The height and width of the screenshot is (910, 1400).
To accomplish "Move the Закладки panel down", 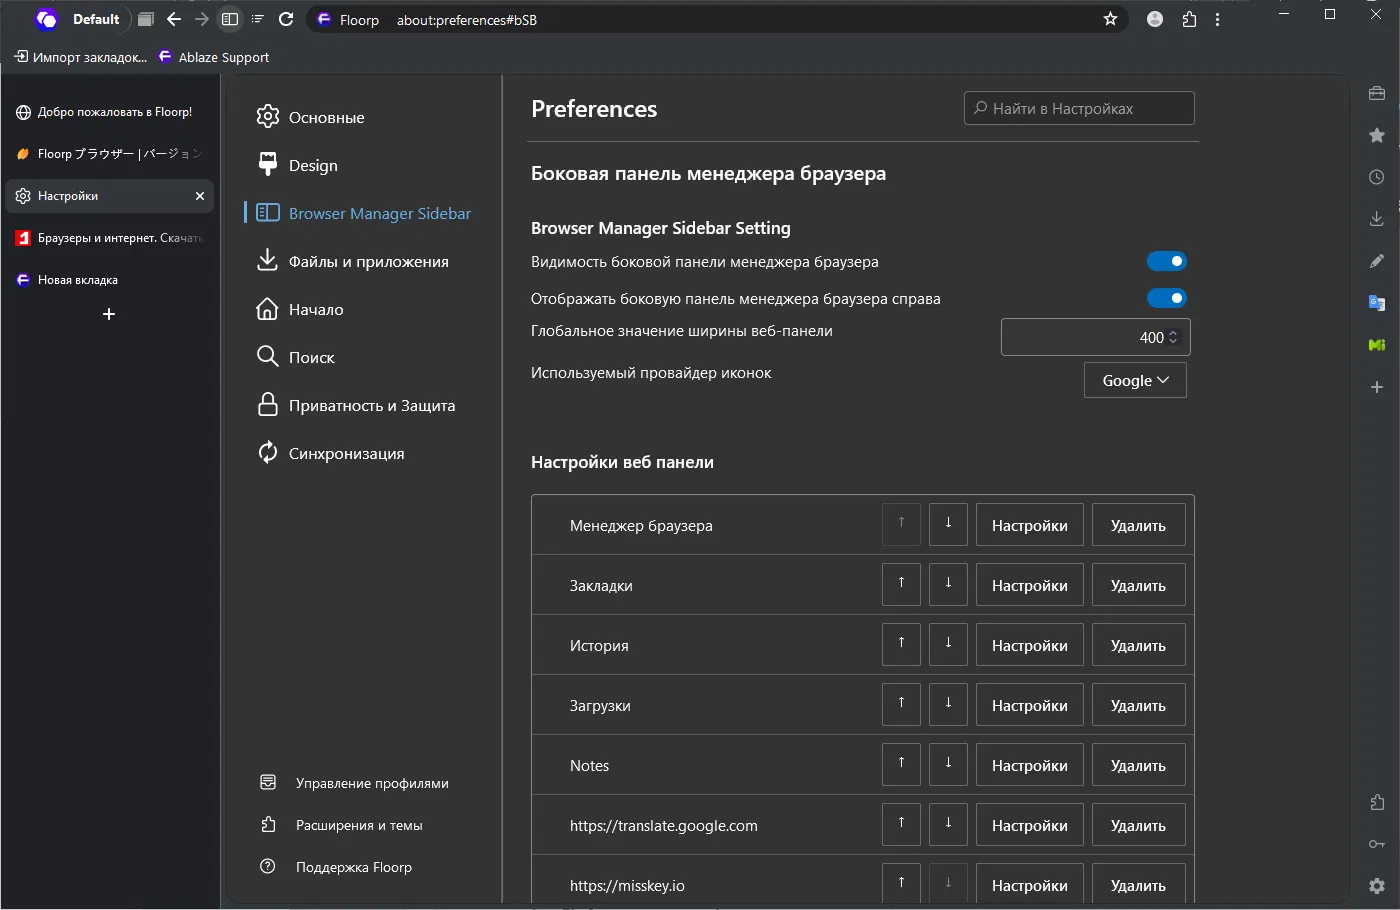I will pos(948,585).
